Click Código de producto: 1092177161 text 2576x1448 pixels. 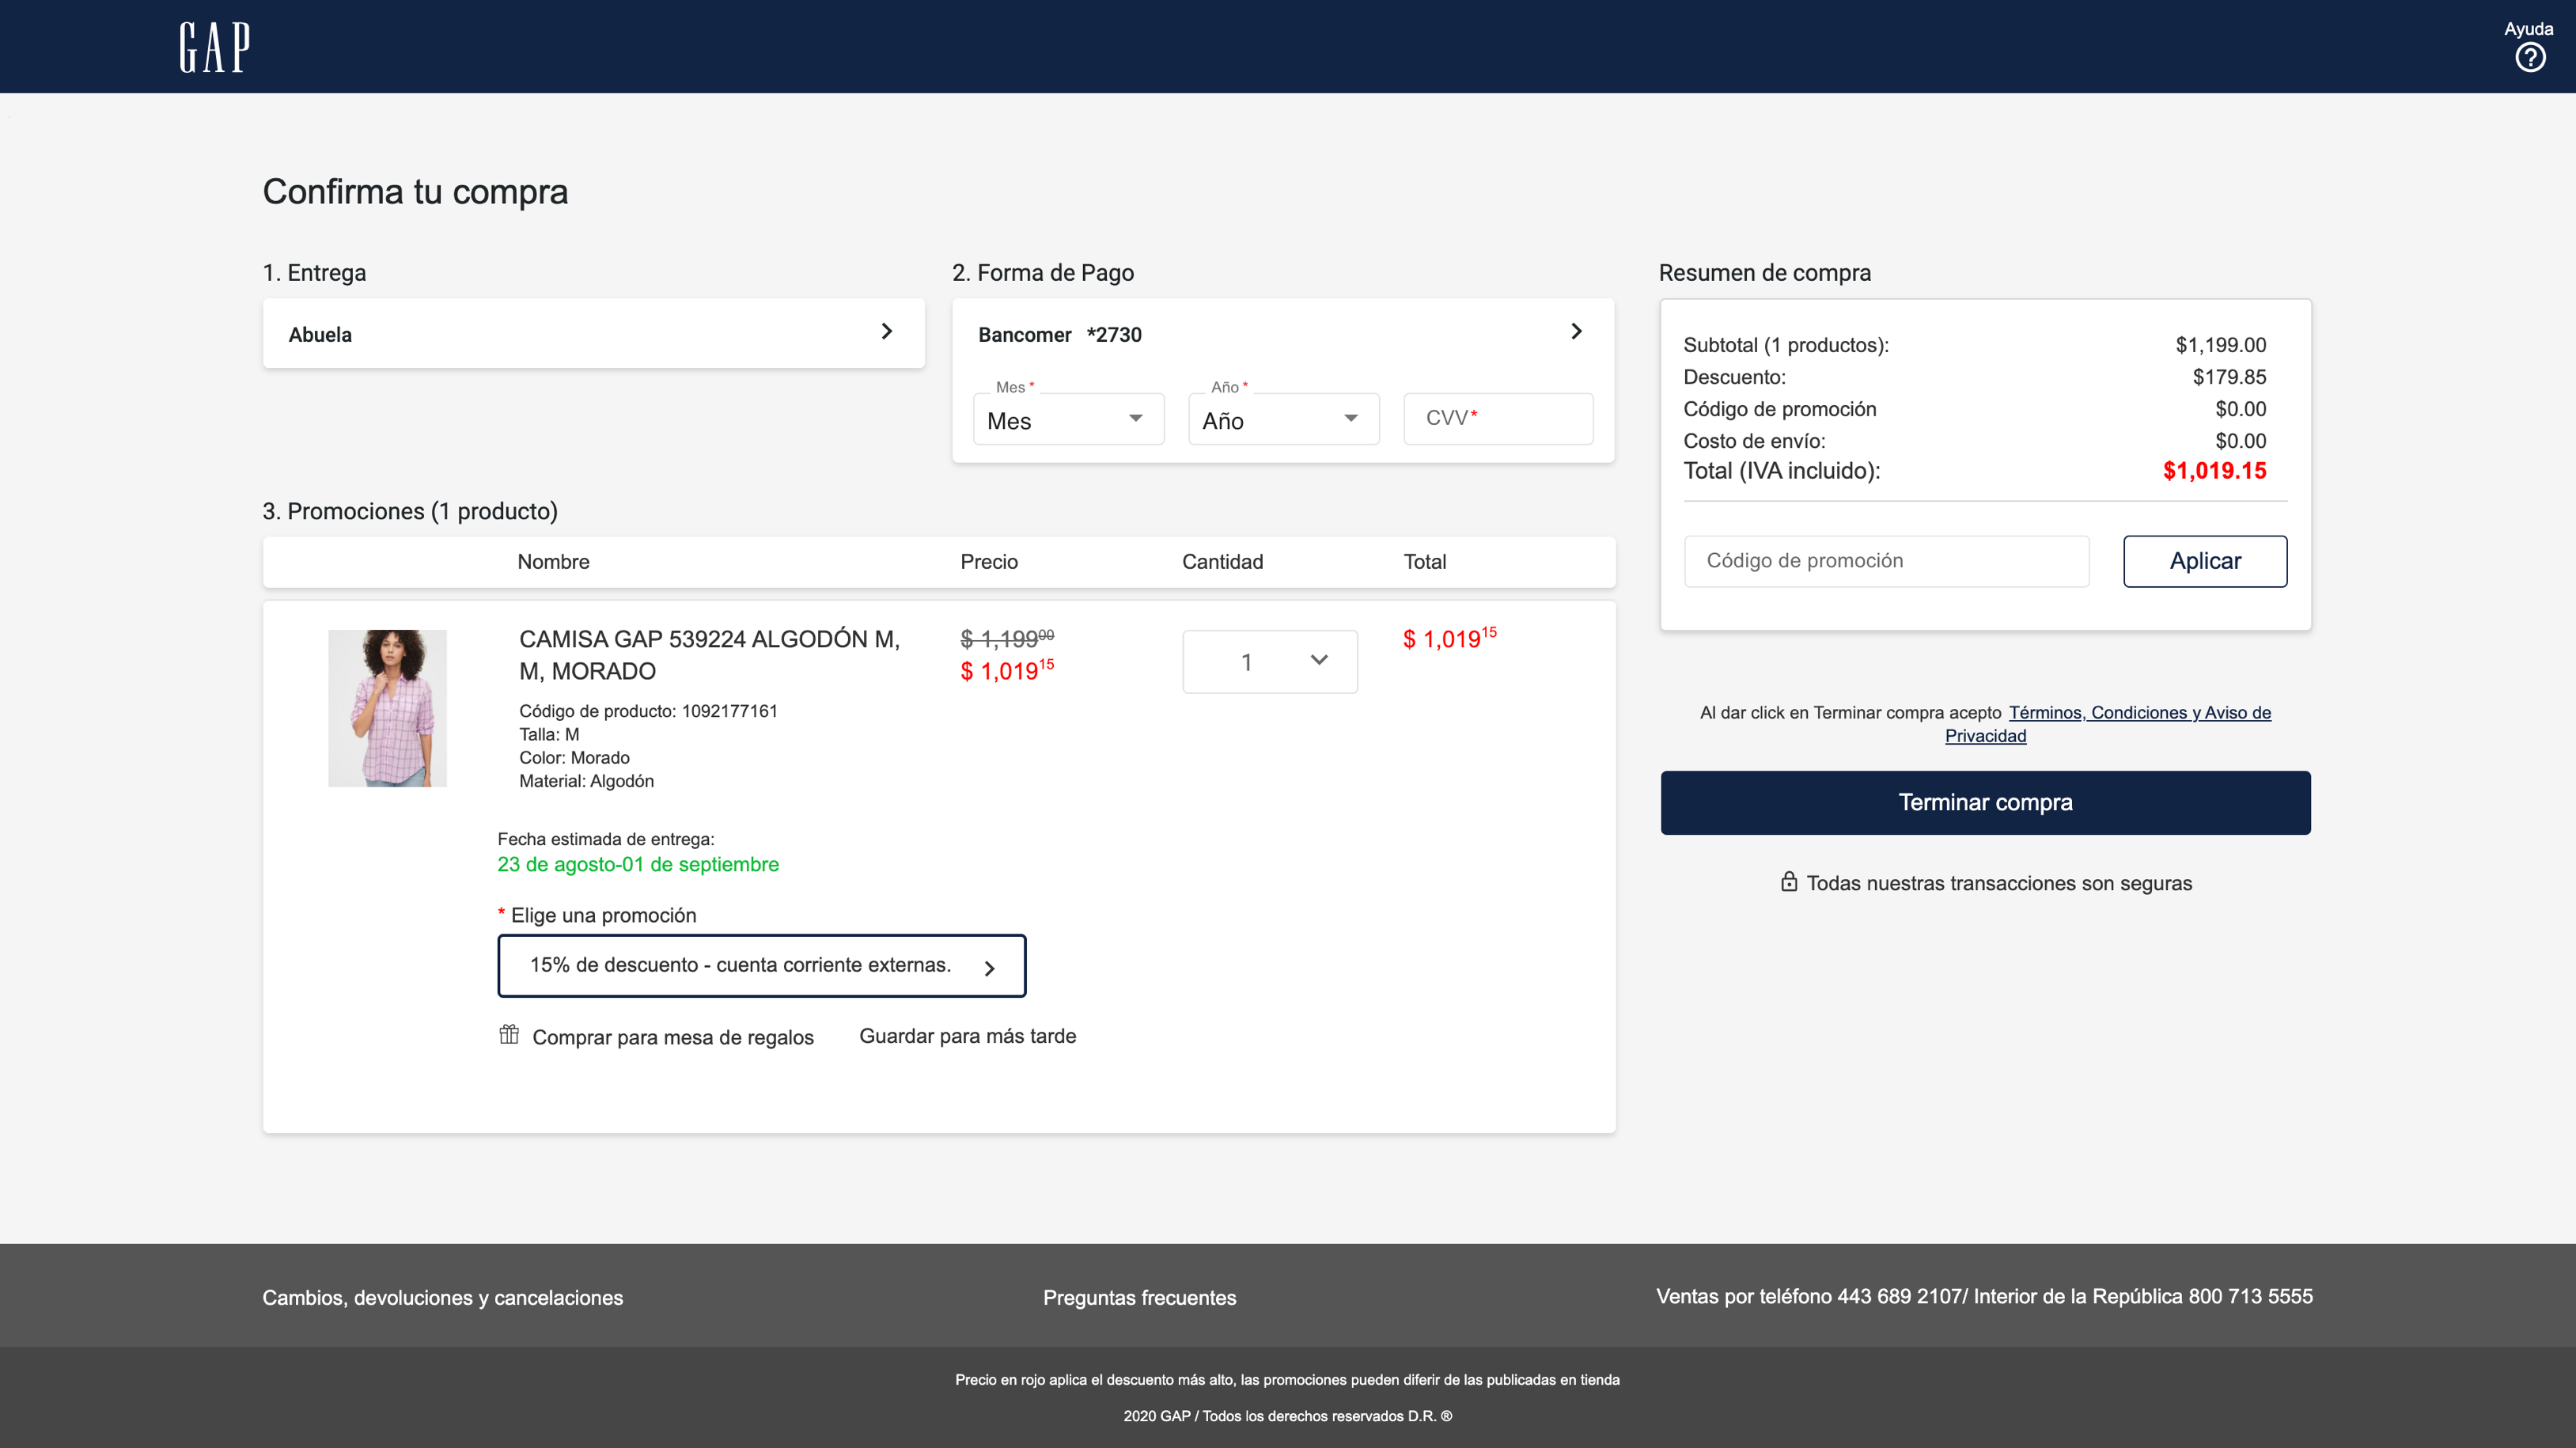pos(648,711)
